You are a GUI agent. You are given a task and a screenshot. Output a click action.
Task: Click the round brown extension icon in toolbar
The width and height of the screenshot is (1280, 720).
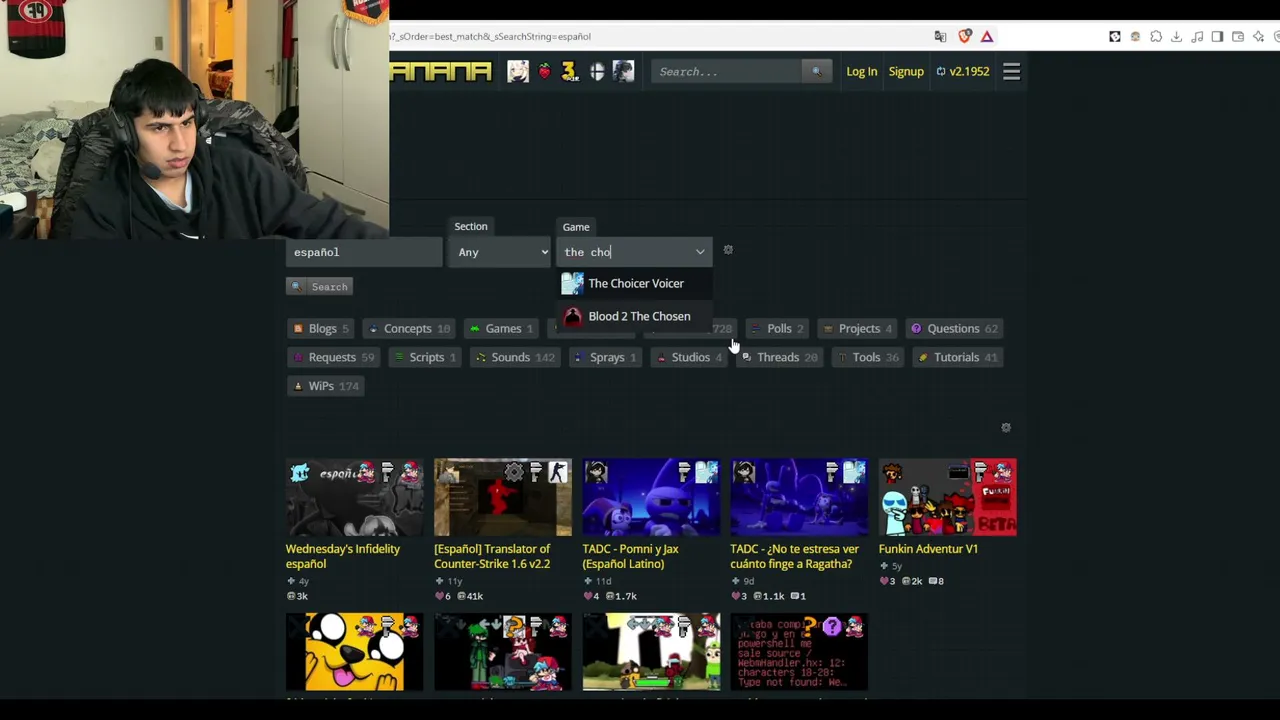pyautogui.click(x=1135, y=37)
